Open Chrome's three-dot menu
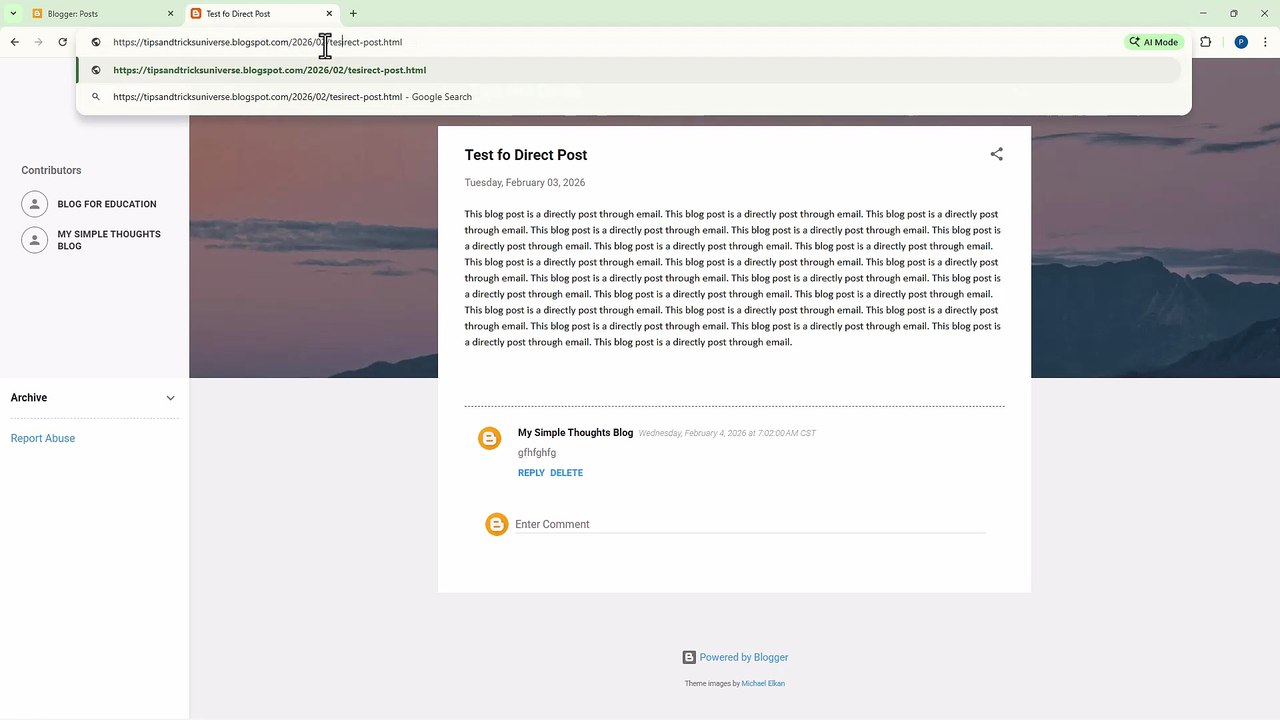This screenshot has width=1280, height=720. pos(1266,42)
